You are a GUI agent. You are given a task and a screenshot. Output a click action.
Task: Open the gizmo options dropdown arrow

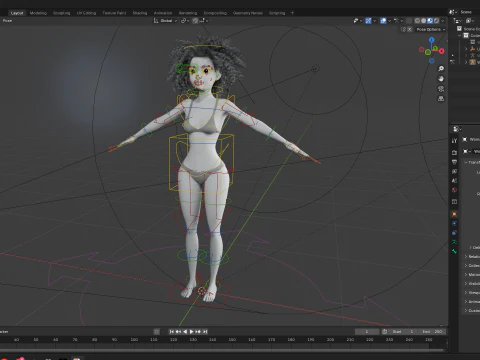tap(375, 21)
